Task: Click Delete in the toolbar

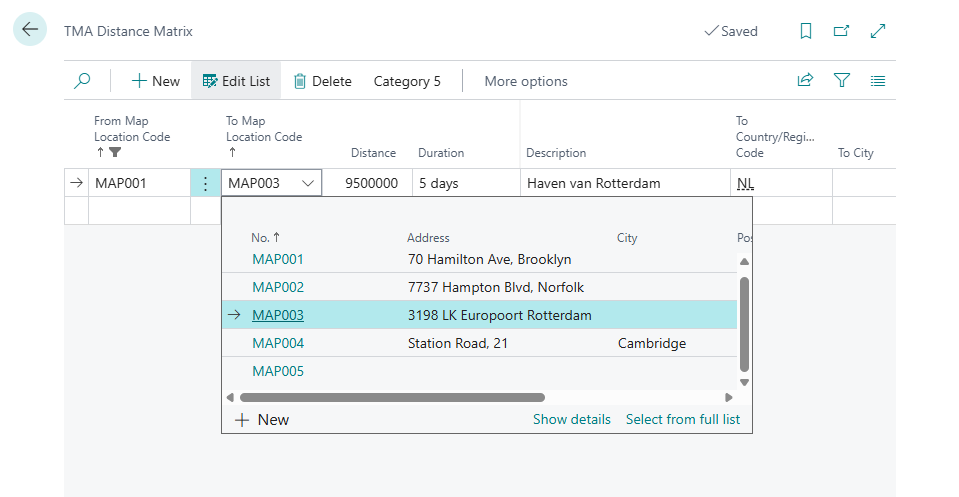Action: click(x=322, y=81)
